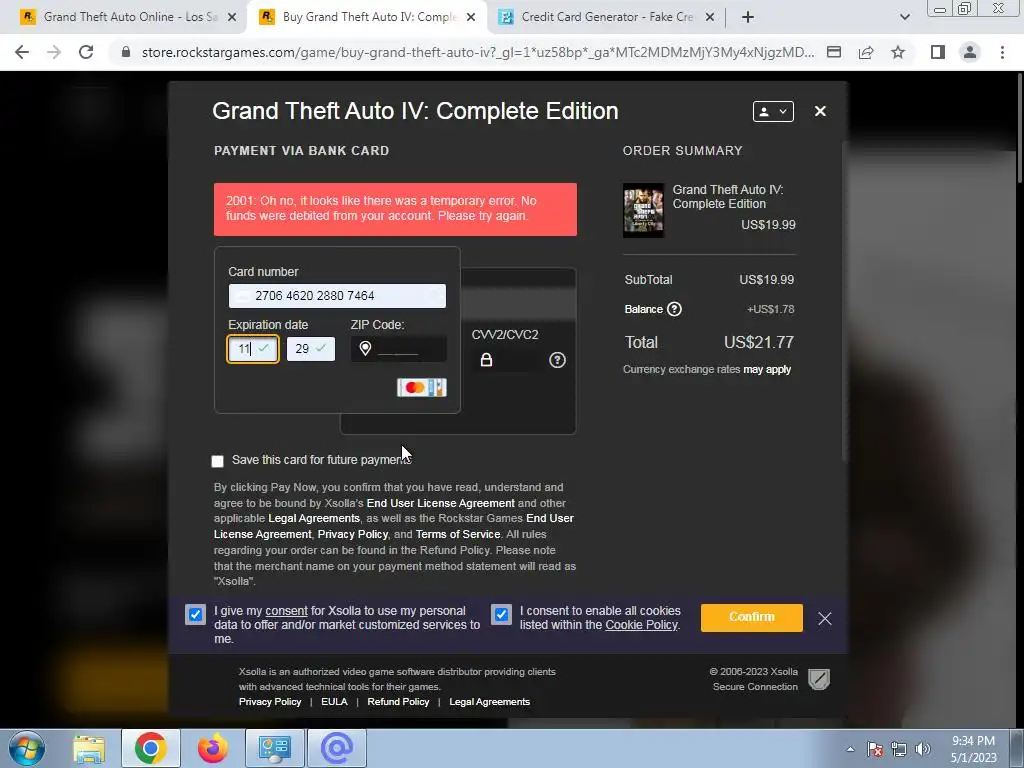The image size is (1024, 768).
Task: Reload the page
Action: point(86,52)
